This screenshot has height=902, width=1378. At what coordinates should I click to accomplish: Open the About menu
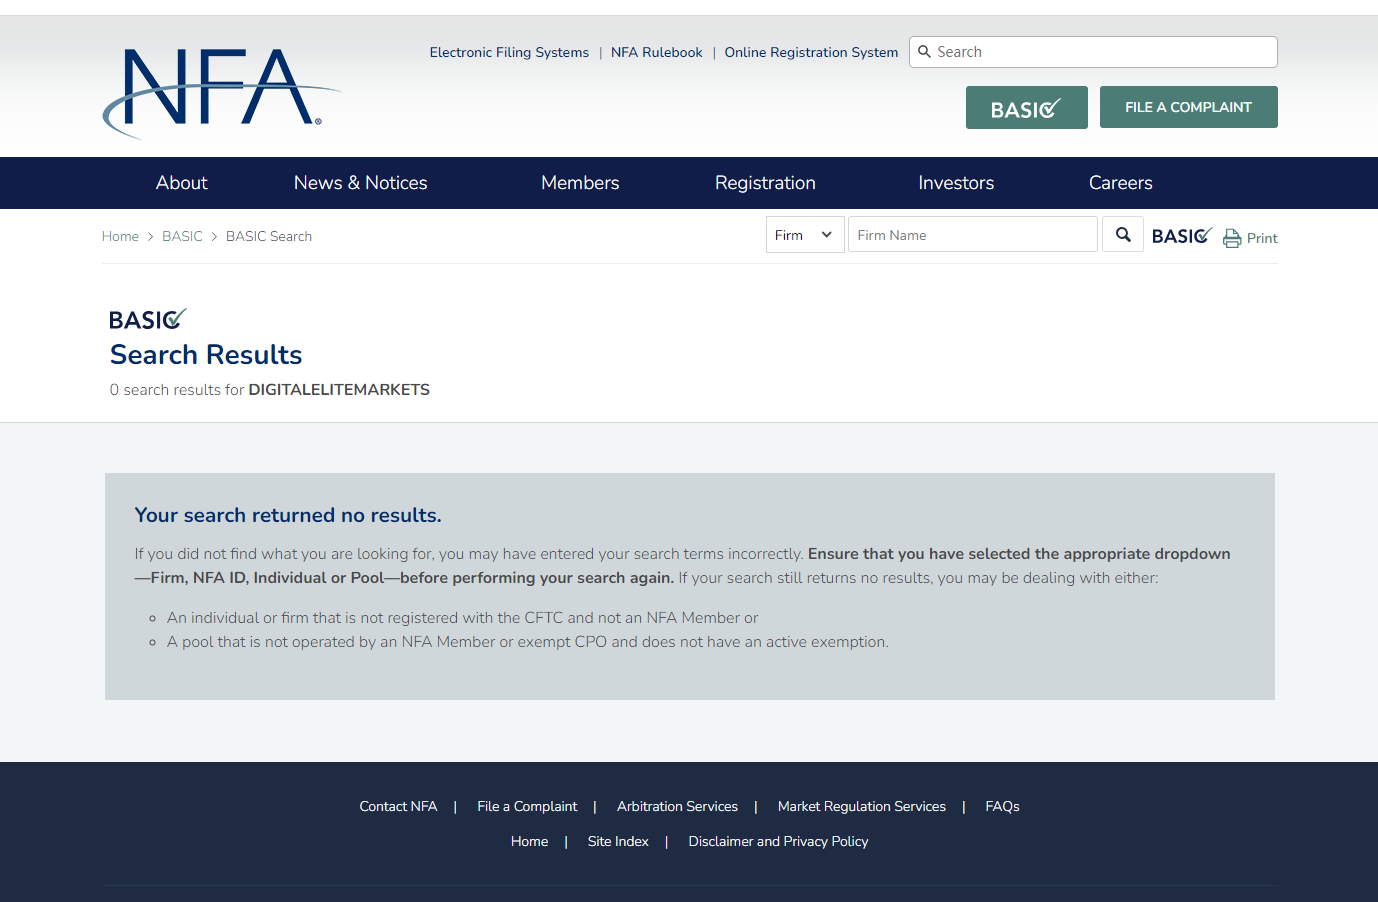[182, 183]
